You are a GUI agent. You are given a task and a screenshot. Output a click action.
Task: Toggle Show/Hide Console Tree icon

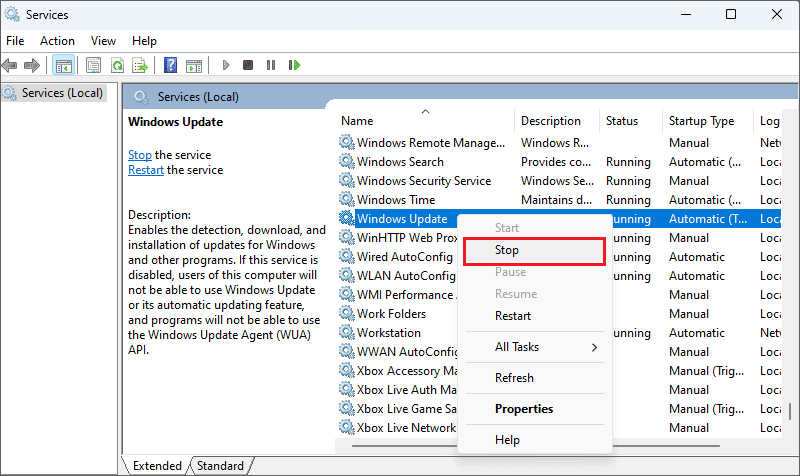(x=64, y=65)
